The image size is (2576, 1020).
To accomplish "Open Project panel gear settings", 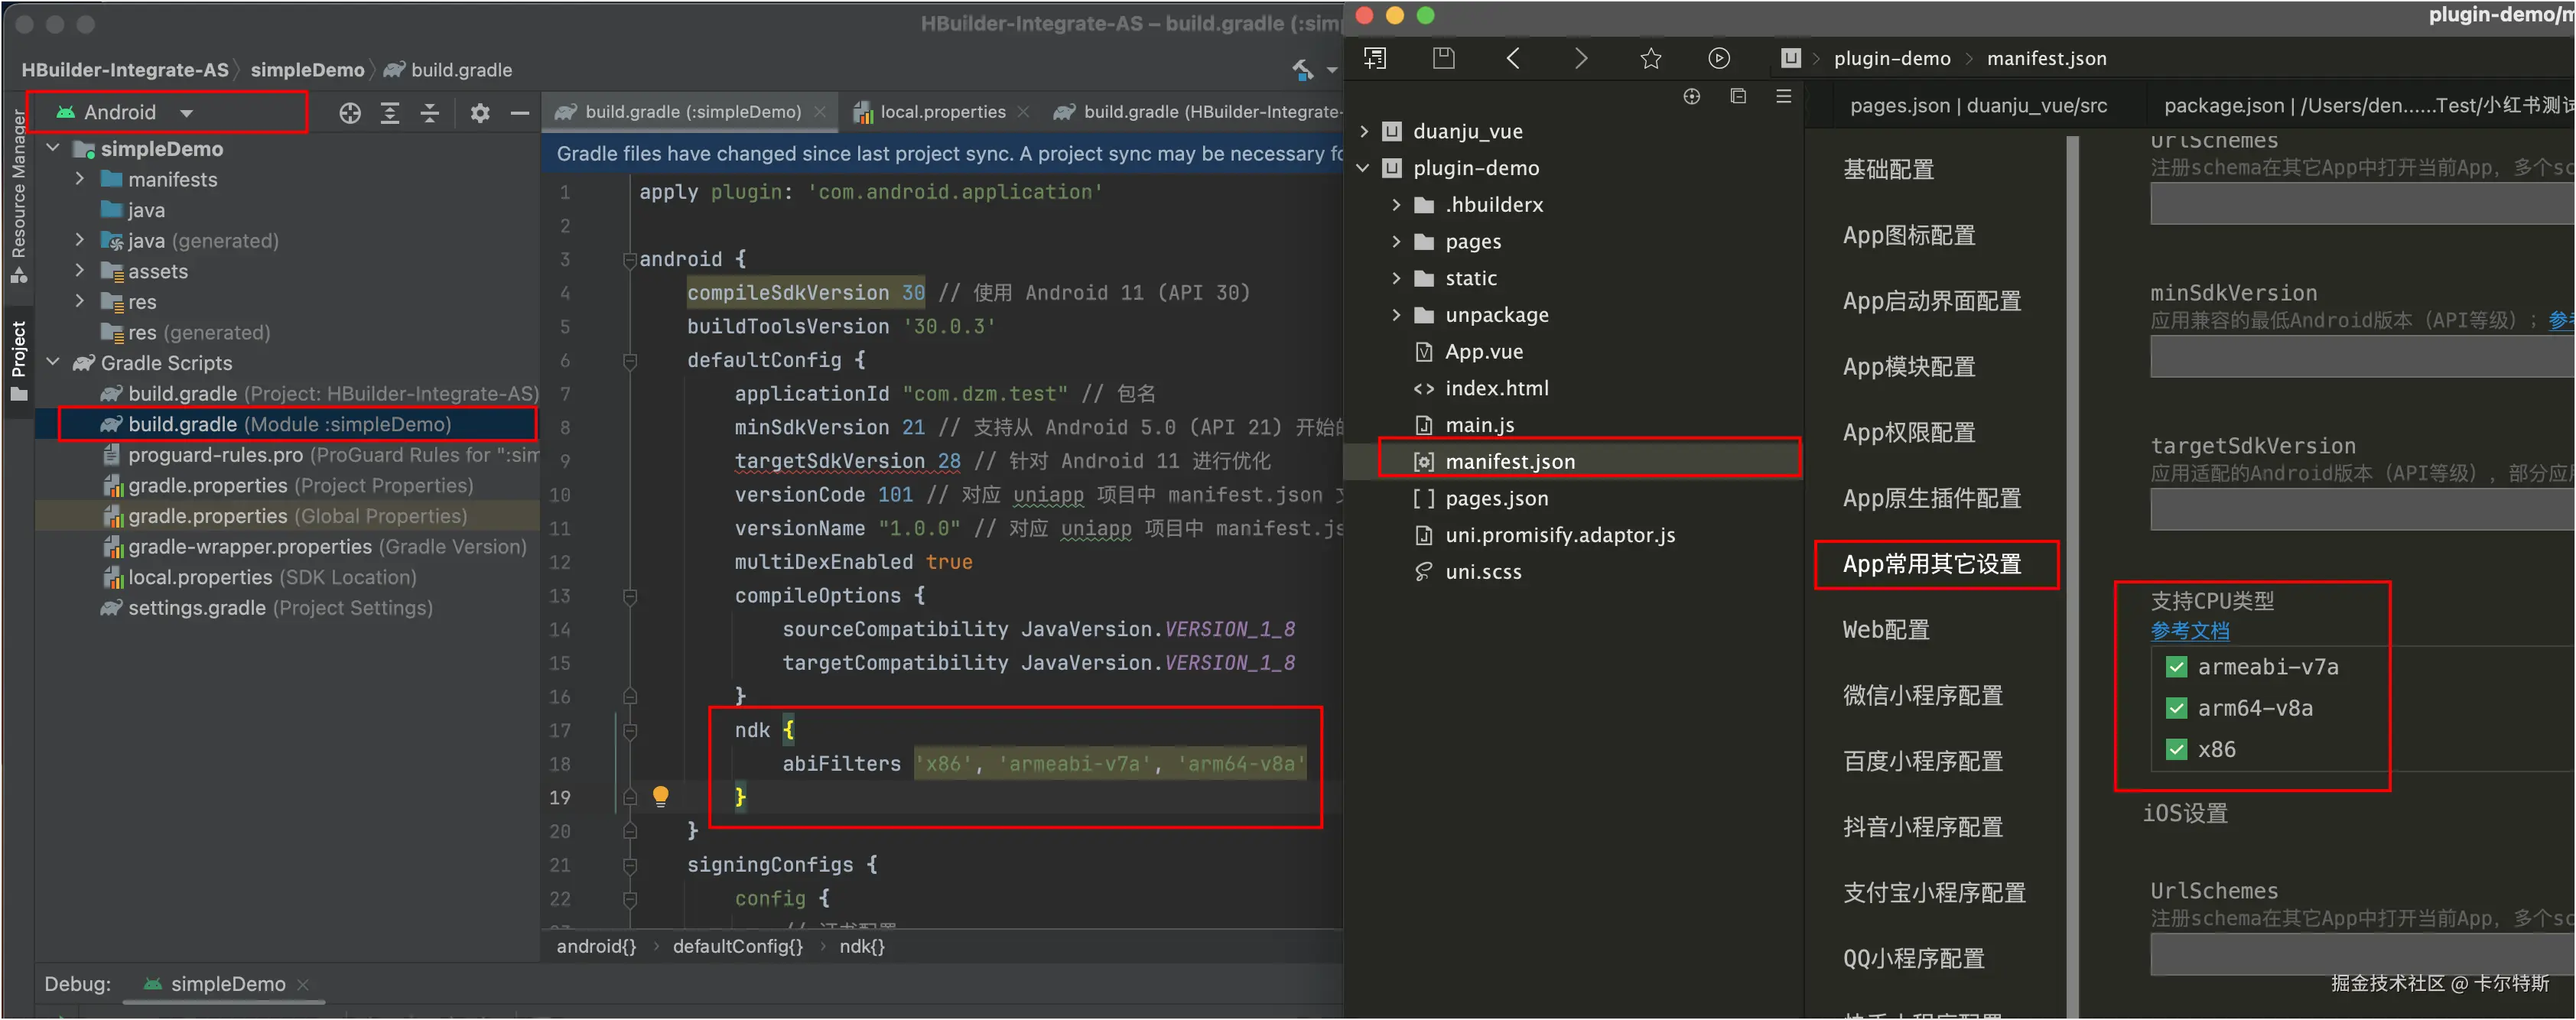I will pyautogui.click(x=480, y=113).
